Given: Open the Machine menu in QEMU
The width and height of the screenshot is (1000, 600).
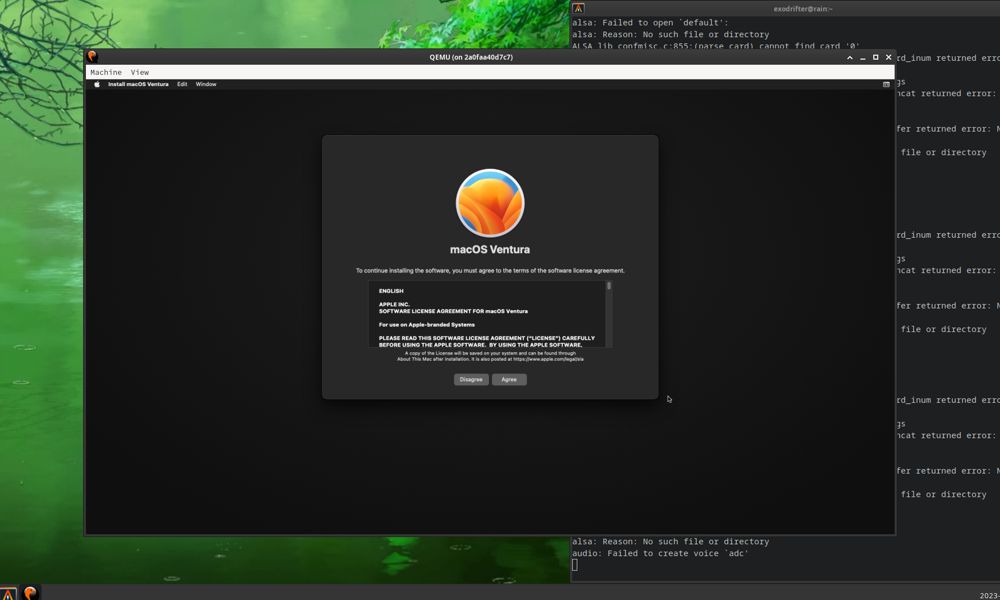Looking at the screenshot, I should [x=106, y=72].
